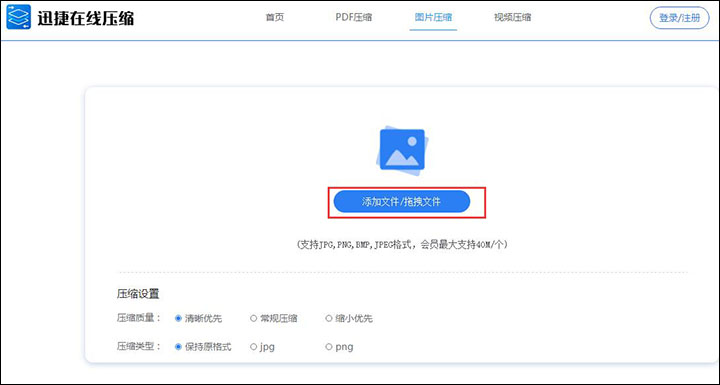
Task: Click the 压缩类型 label
Action: pyautogui.click(x=139, y=347)
